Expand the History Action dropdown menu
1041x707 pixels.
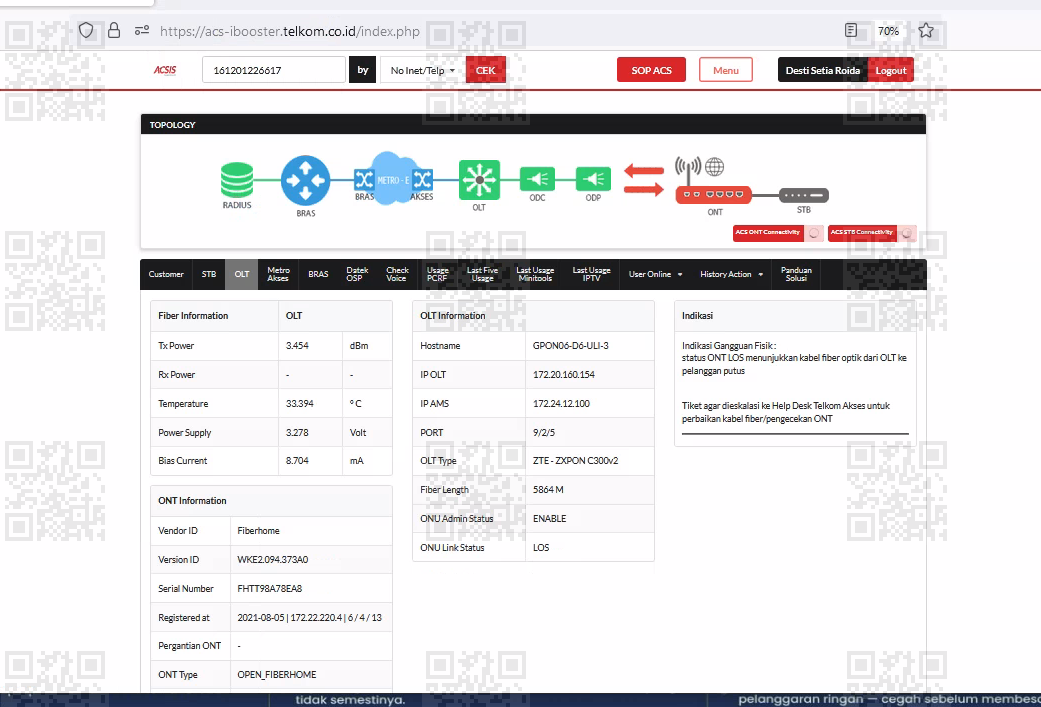[732, 274]
